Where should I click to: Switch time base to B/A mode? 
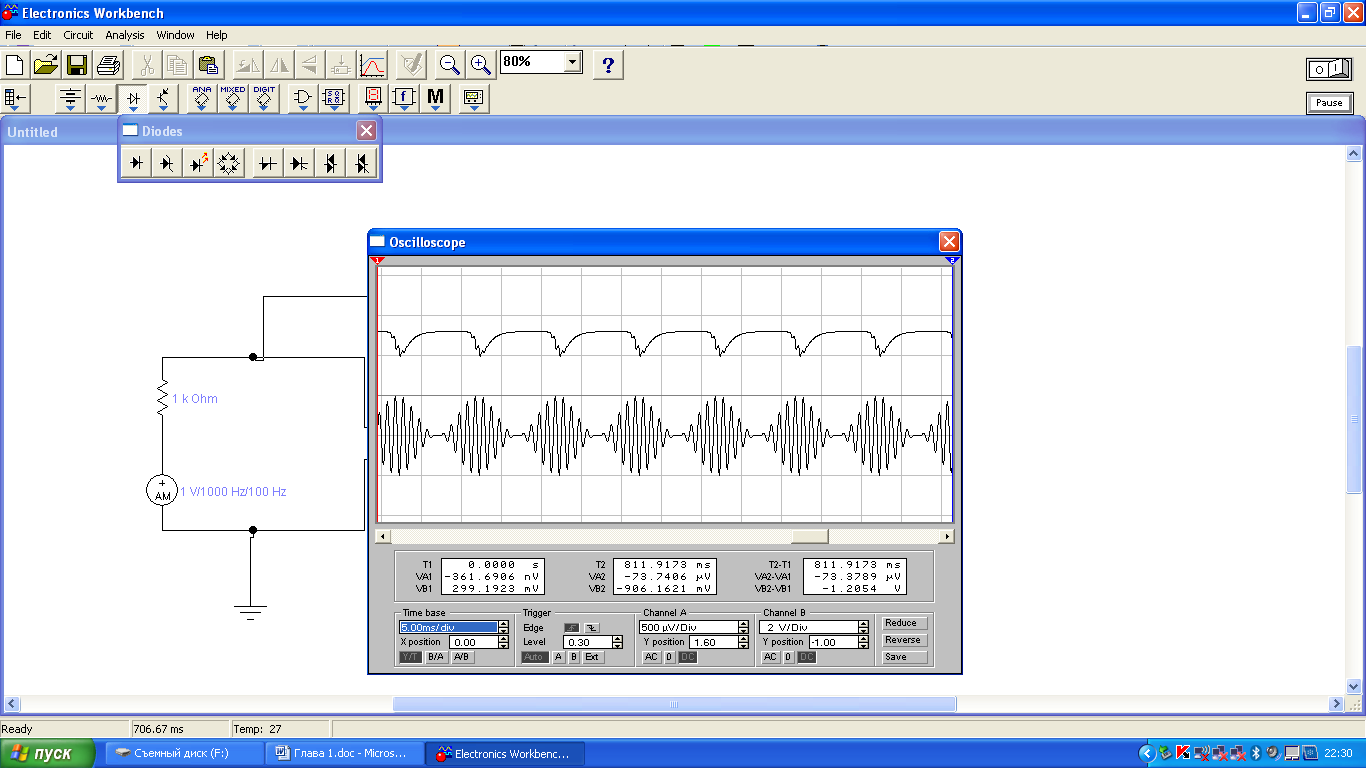coord(437,657)
